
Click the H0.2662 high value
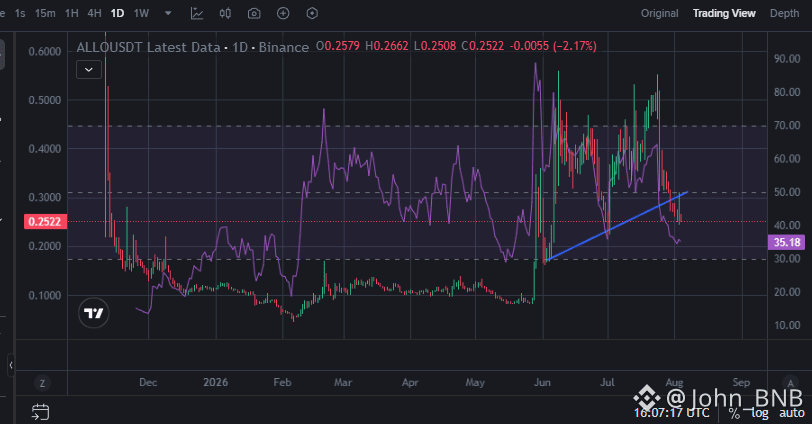point(387,46)
